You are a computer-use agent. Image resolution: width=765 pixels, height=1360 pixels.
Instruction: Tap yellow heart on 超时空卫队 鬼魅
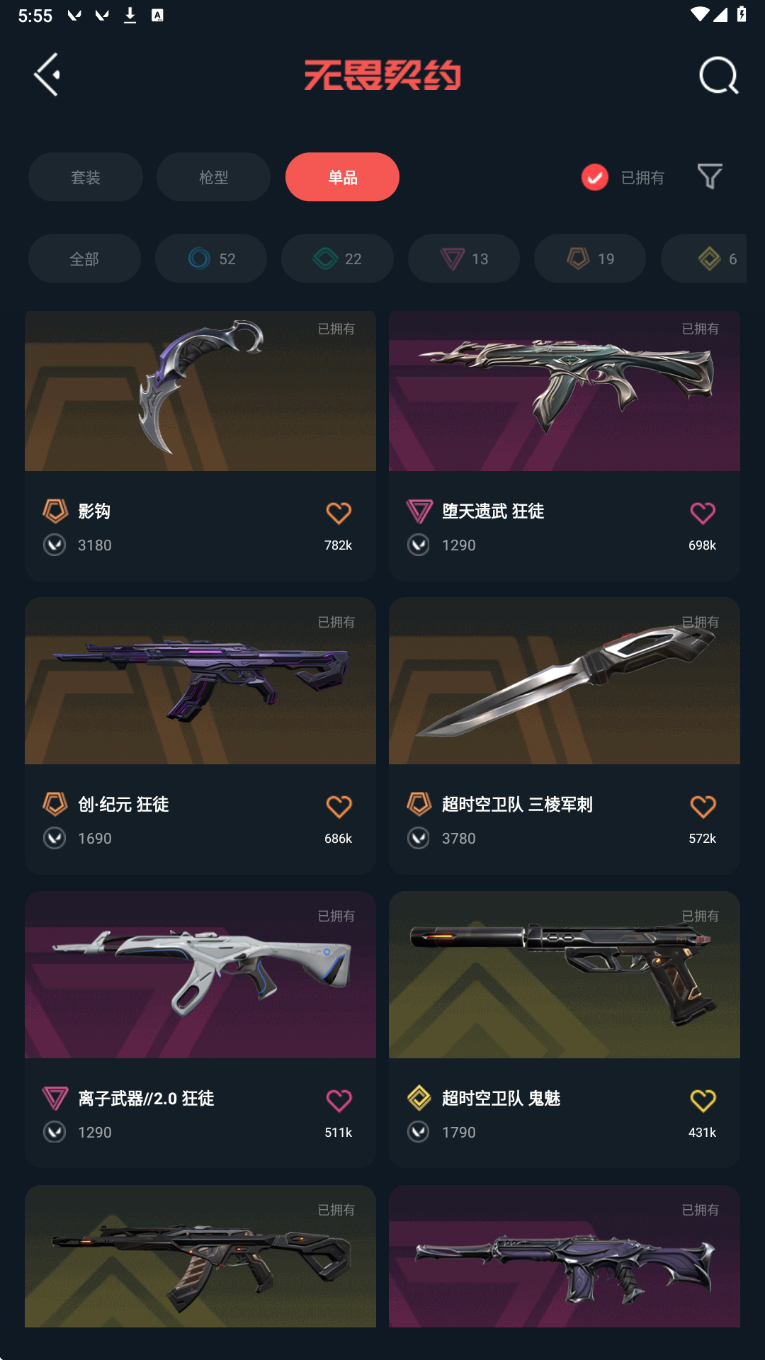tap(703, 1100)
